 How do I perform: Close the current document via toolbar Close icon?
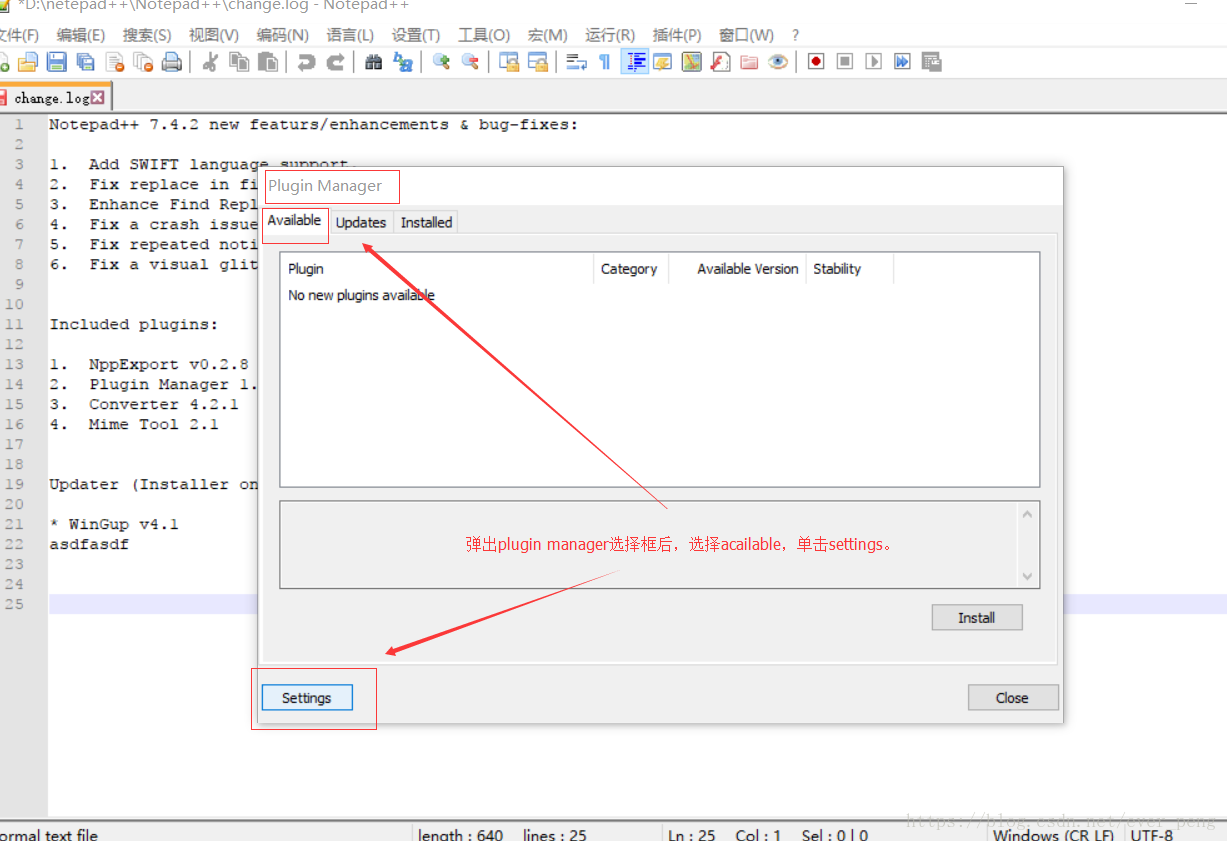point(114,62)
